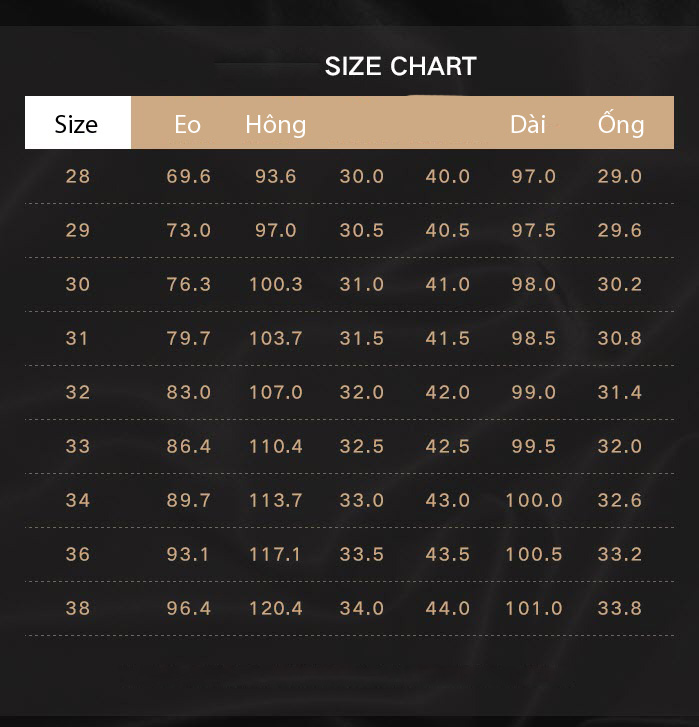Select size 32 row label

tap(78, 392)
